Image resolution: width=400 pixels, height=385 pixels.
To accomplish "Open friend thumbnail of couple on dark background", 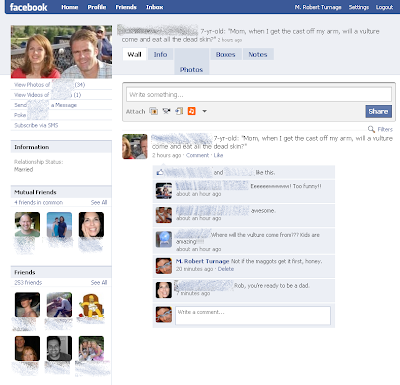I will point(27,348).
